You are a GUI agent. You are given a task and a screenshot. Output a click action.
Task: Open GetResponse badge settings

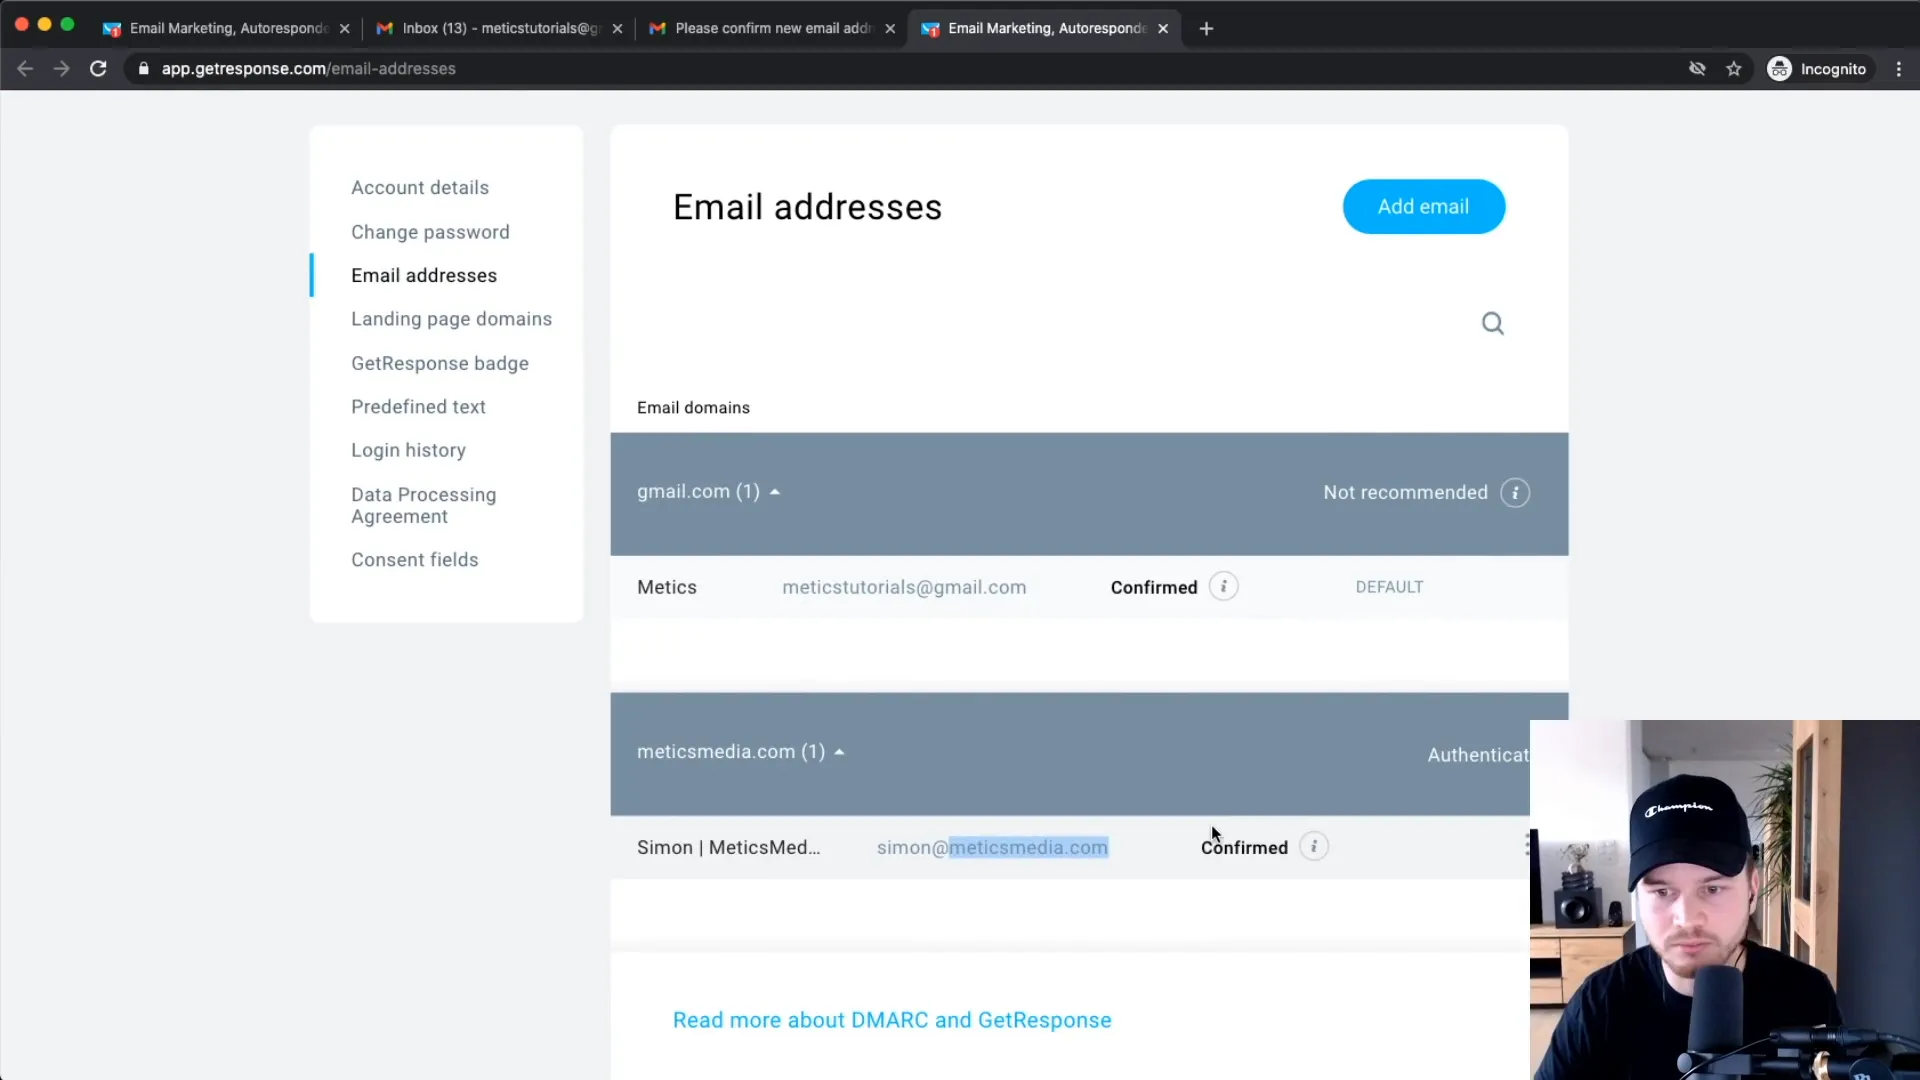click(x=440, y=364)
